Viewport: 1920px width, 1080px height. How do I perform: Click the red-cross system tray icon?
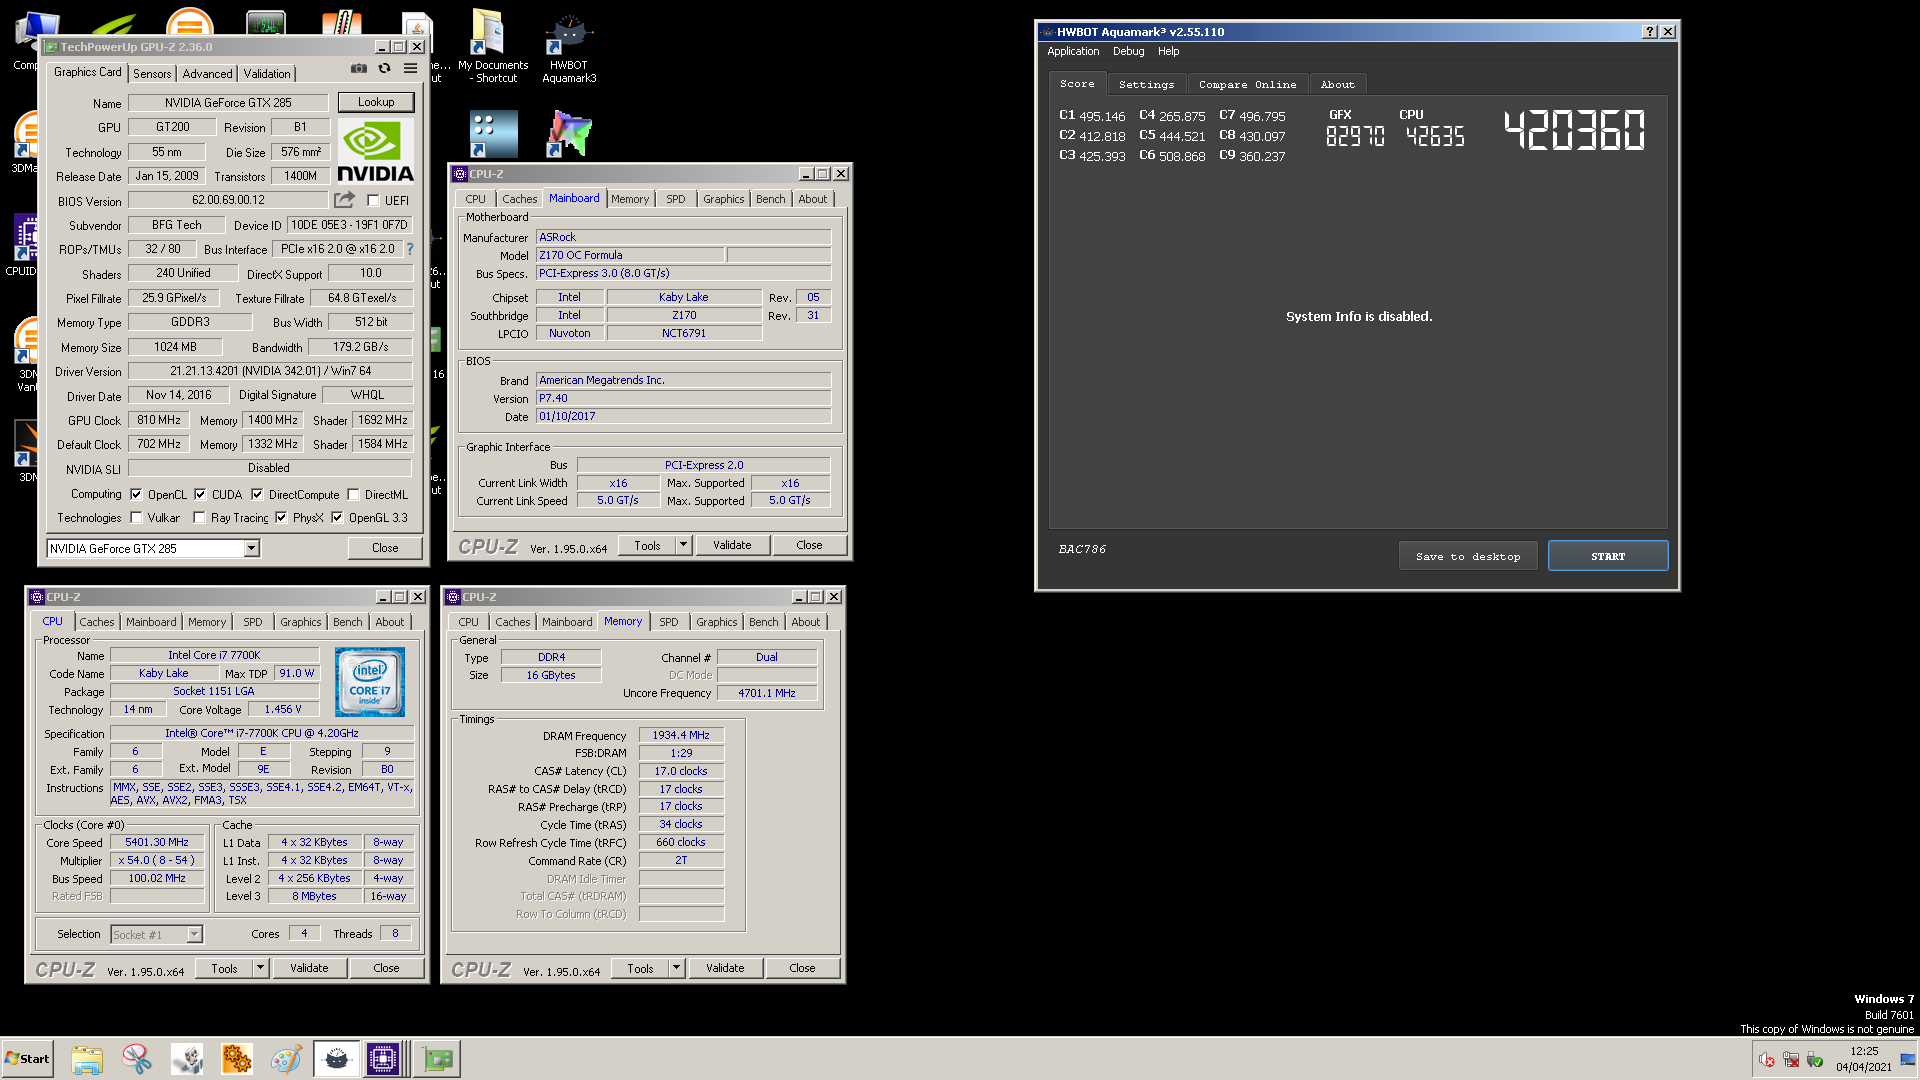[x=1767, y=1060]
